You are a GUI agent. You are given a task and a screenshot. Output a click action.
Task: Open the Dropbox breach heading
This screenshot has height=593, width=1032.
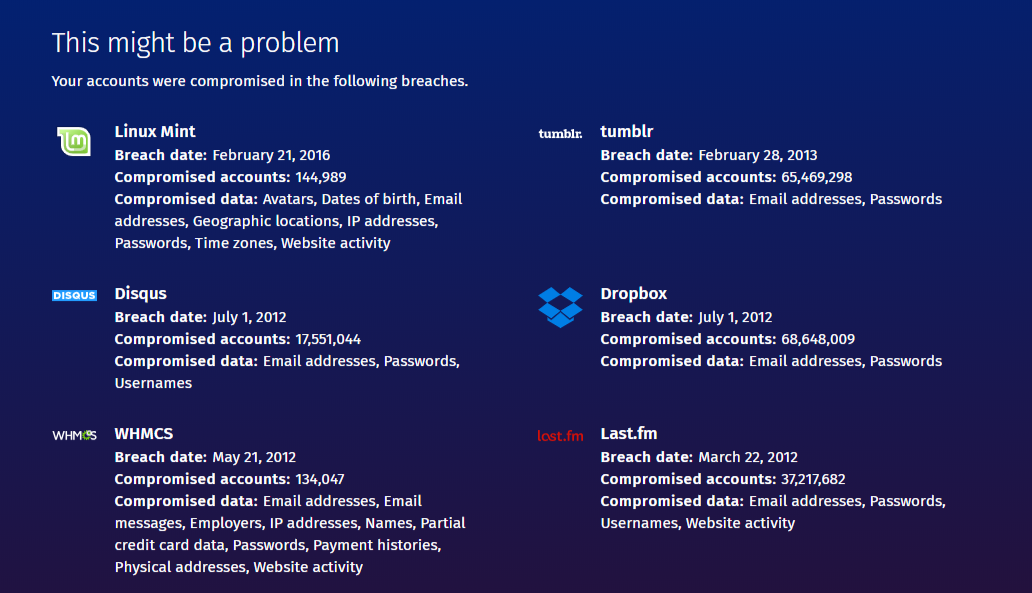[x=634, y=293]
